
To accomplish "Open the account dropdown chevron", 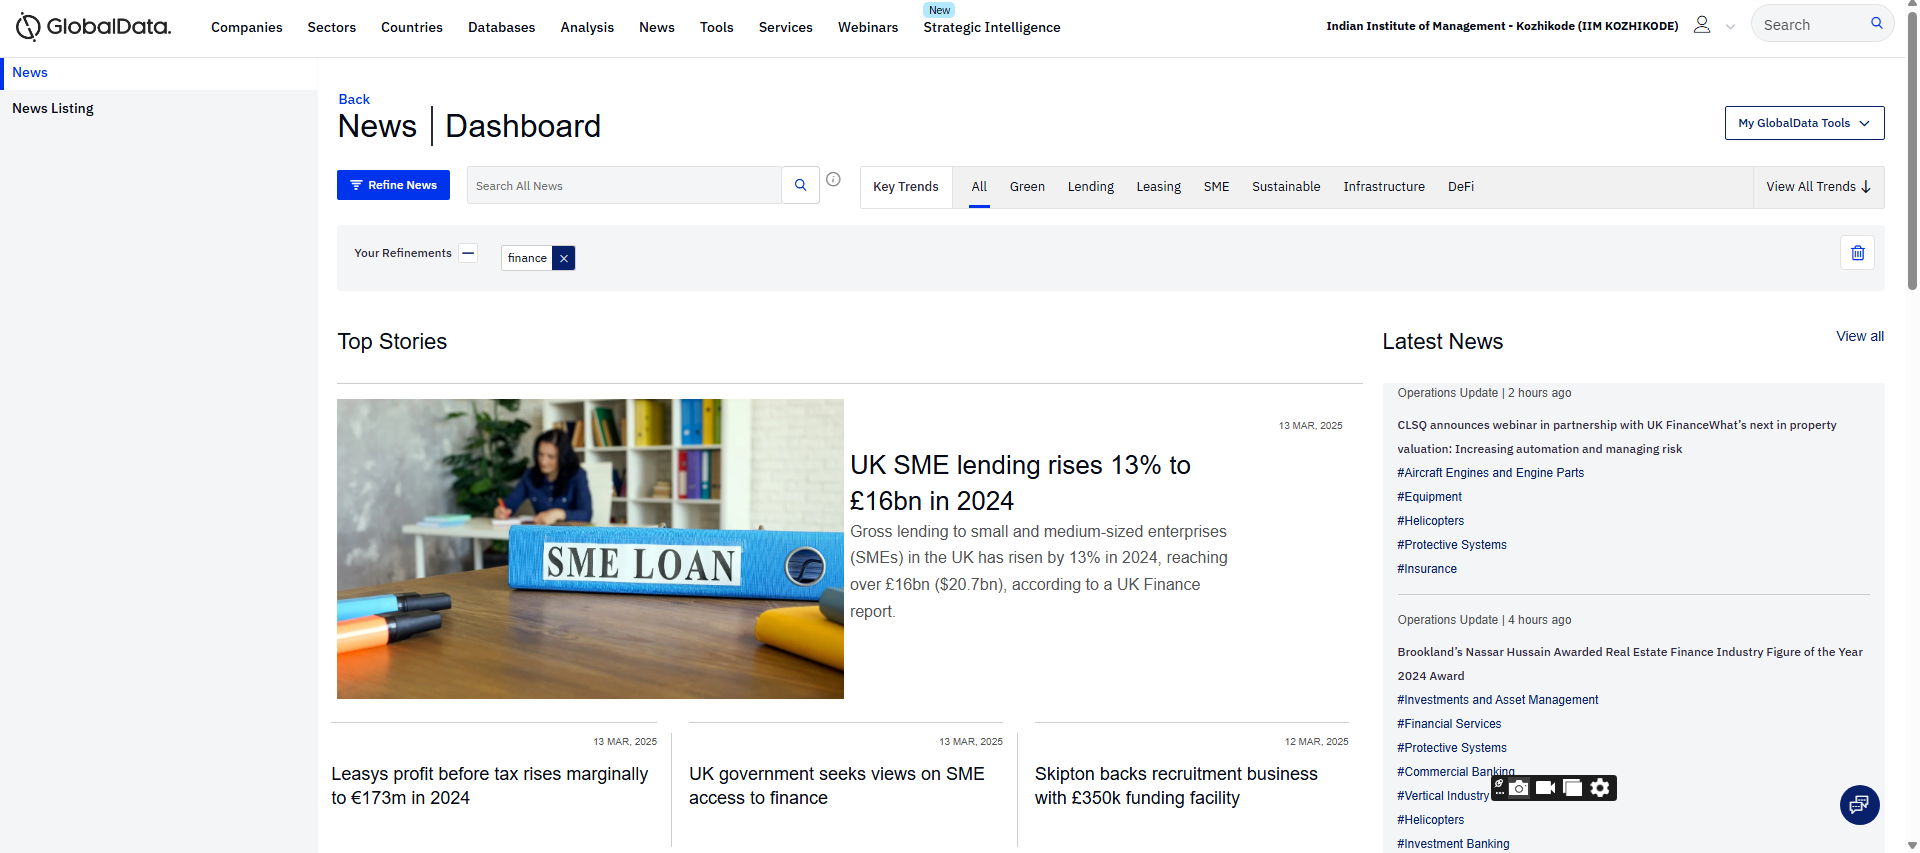I will [x=1730, y=27].
